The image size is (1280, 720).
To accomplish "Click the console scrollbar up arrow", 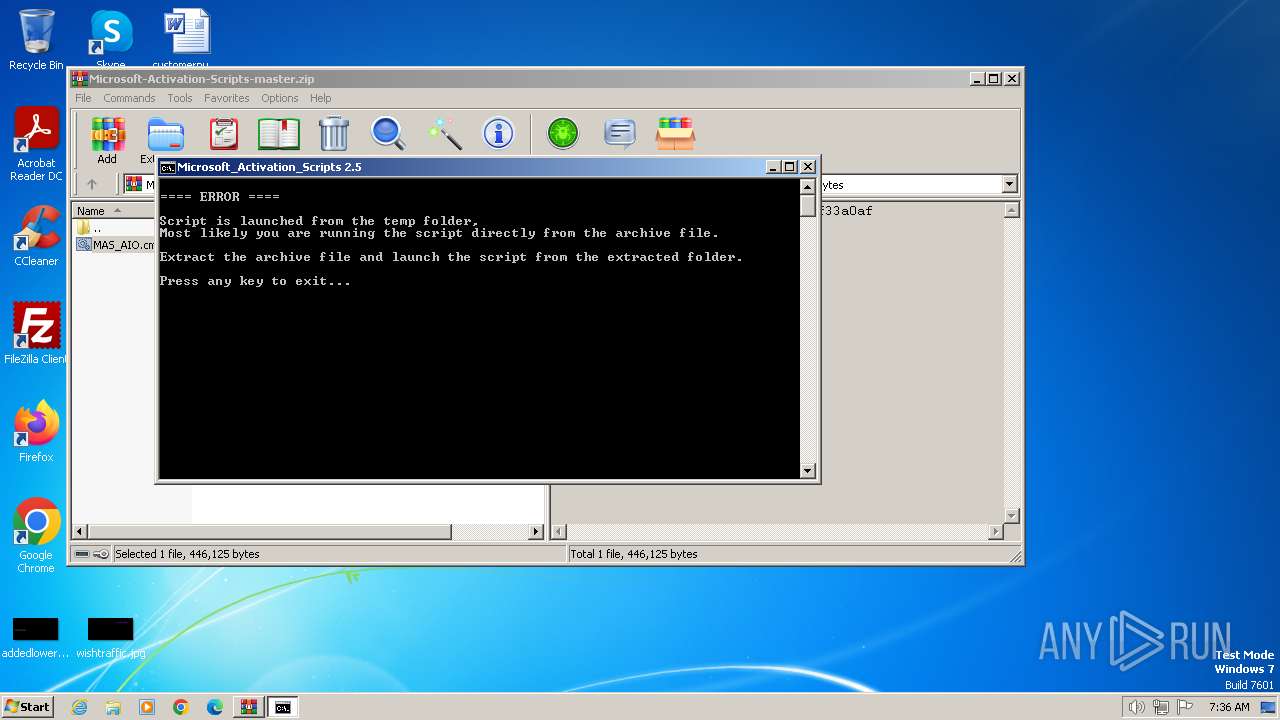I will pos(808,186).
